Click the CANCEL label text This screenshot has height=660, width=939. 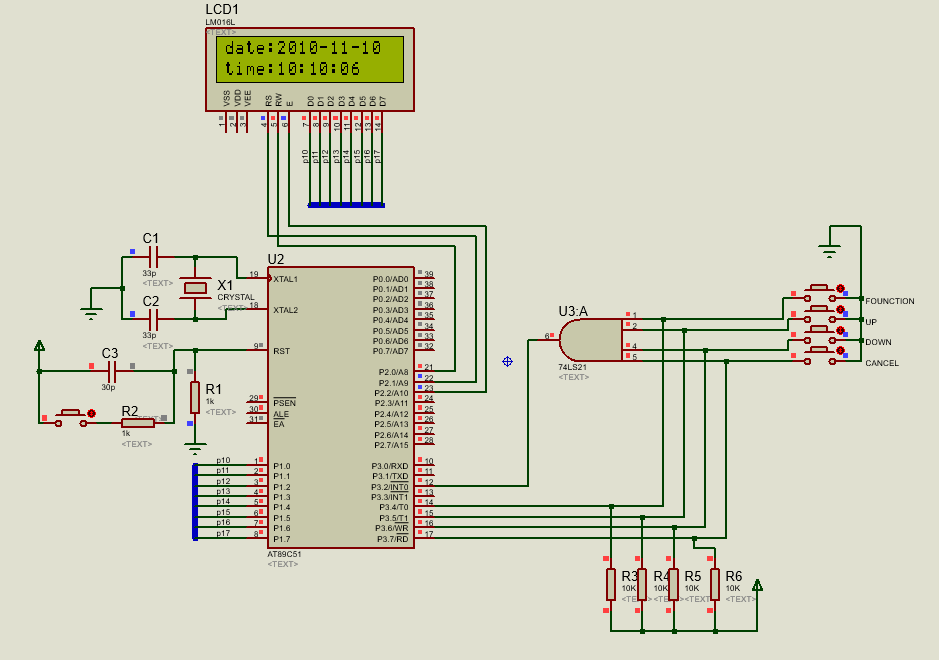[x=882, y=363]
